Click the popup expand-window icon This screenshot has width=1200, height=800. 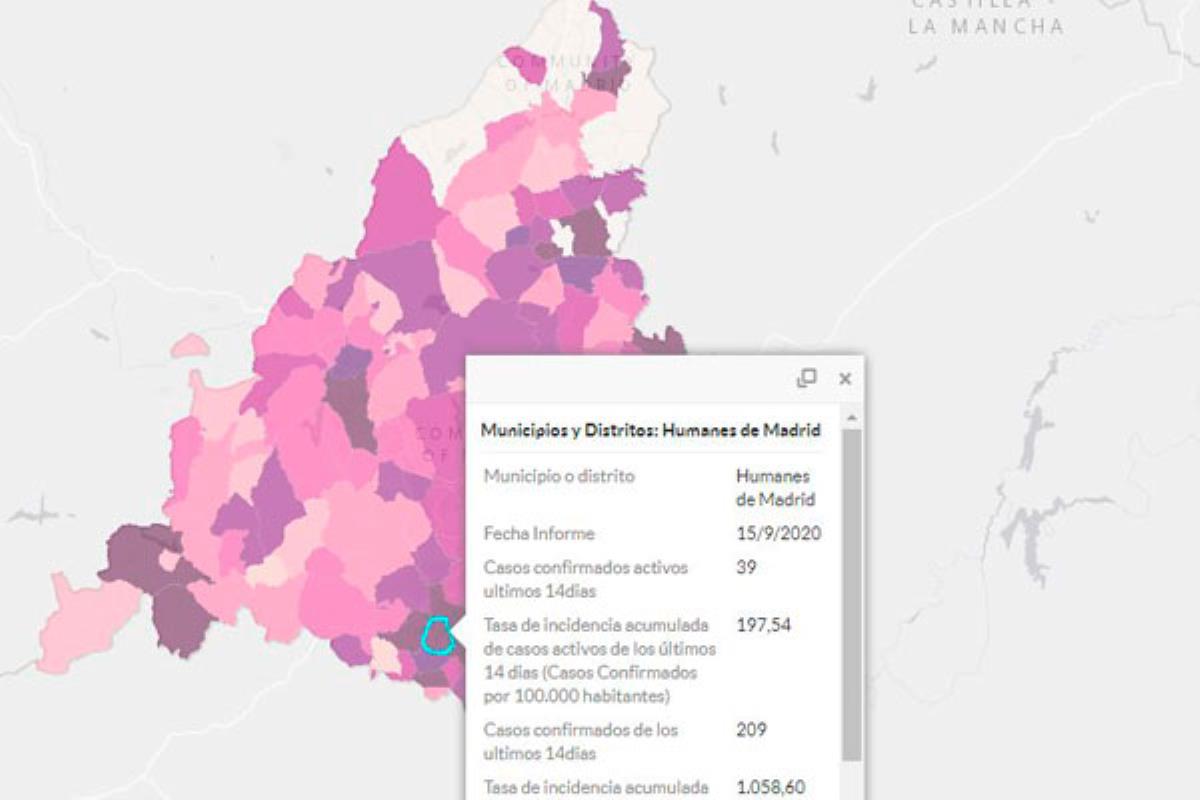pos(807,379)
